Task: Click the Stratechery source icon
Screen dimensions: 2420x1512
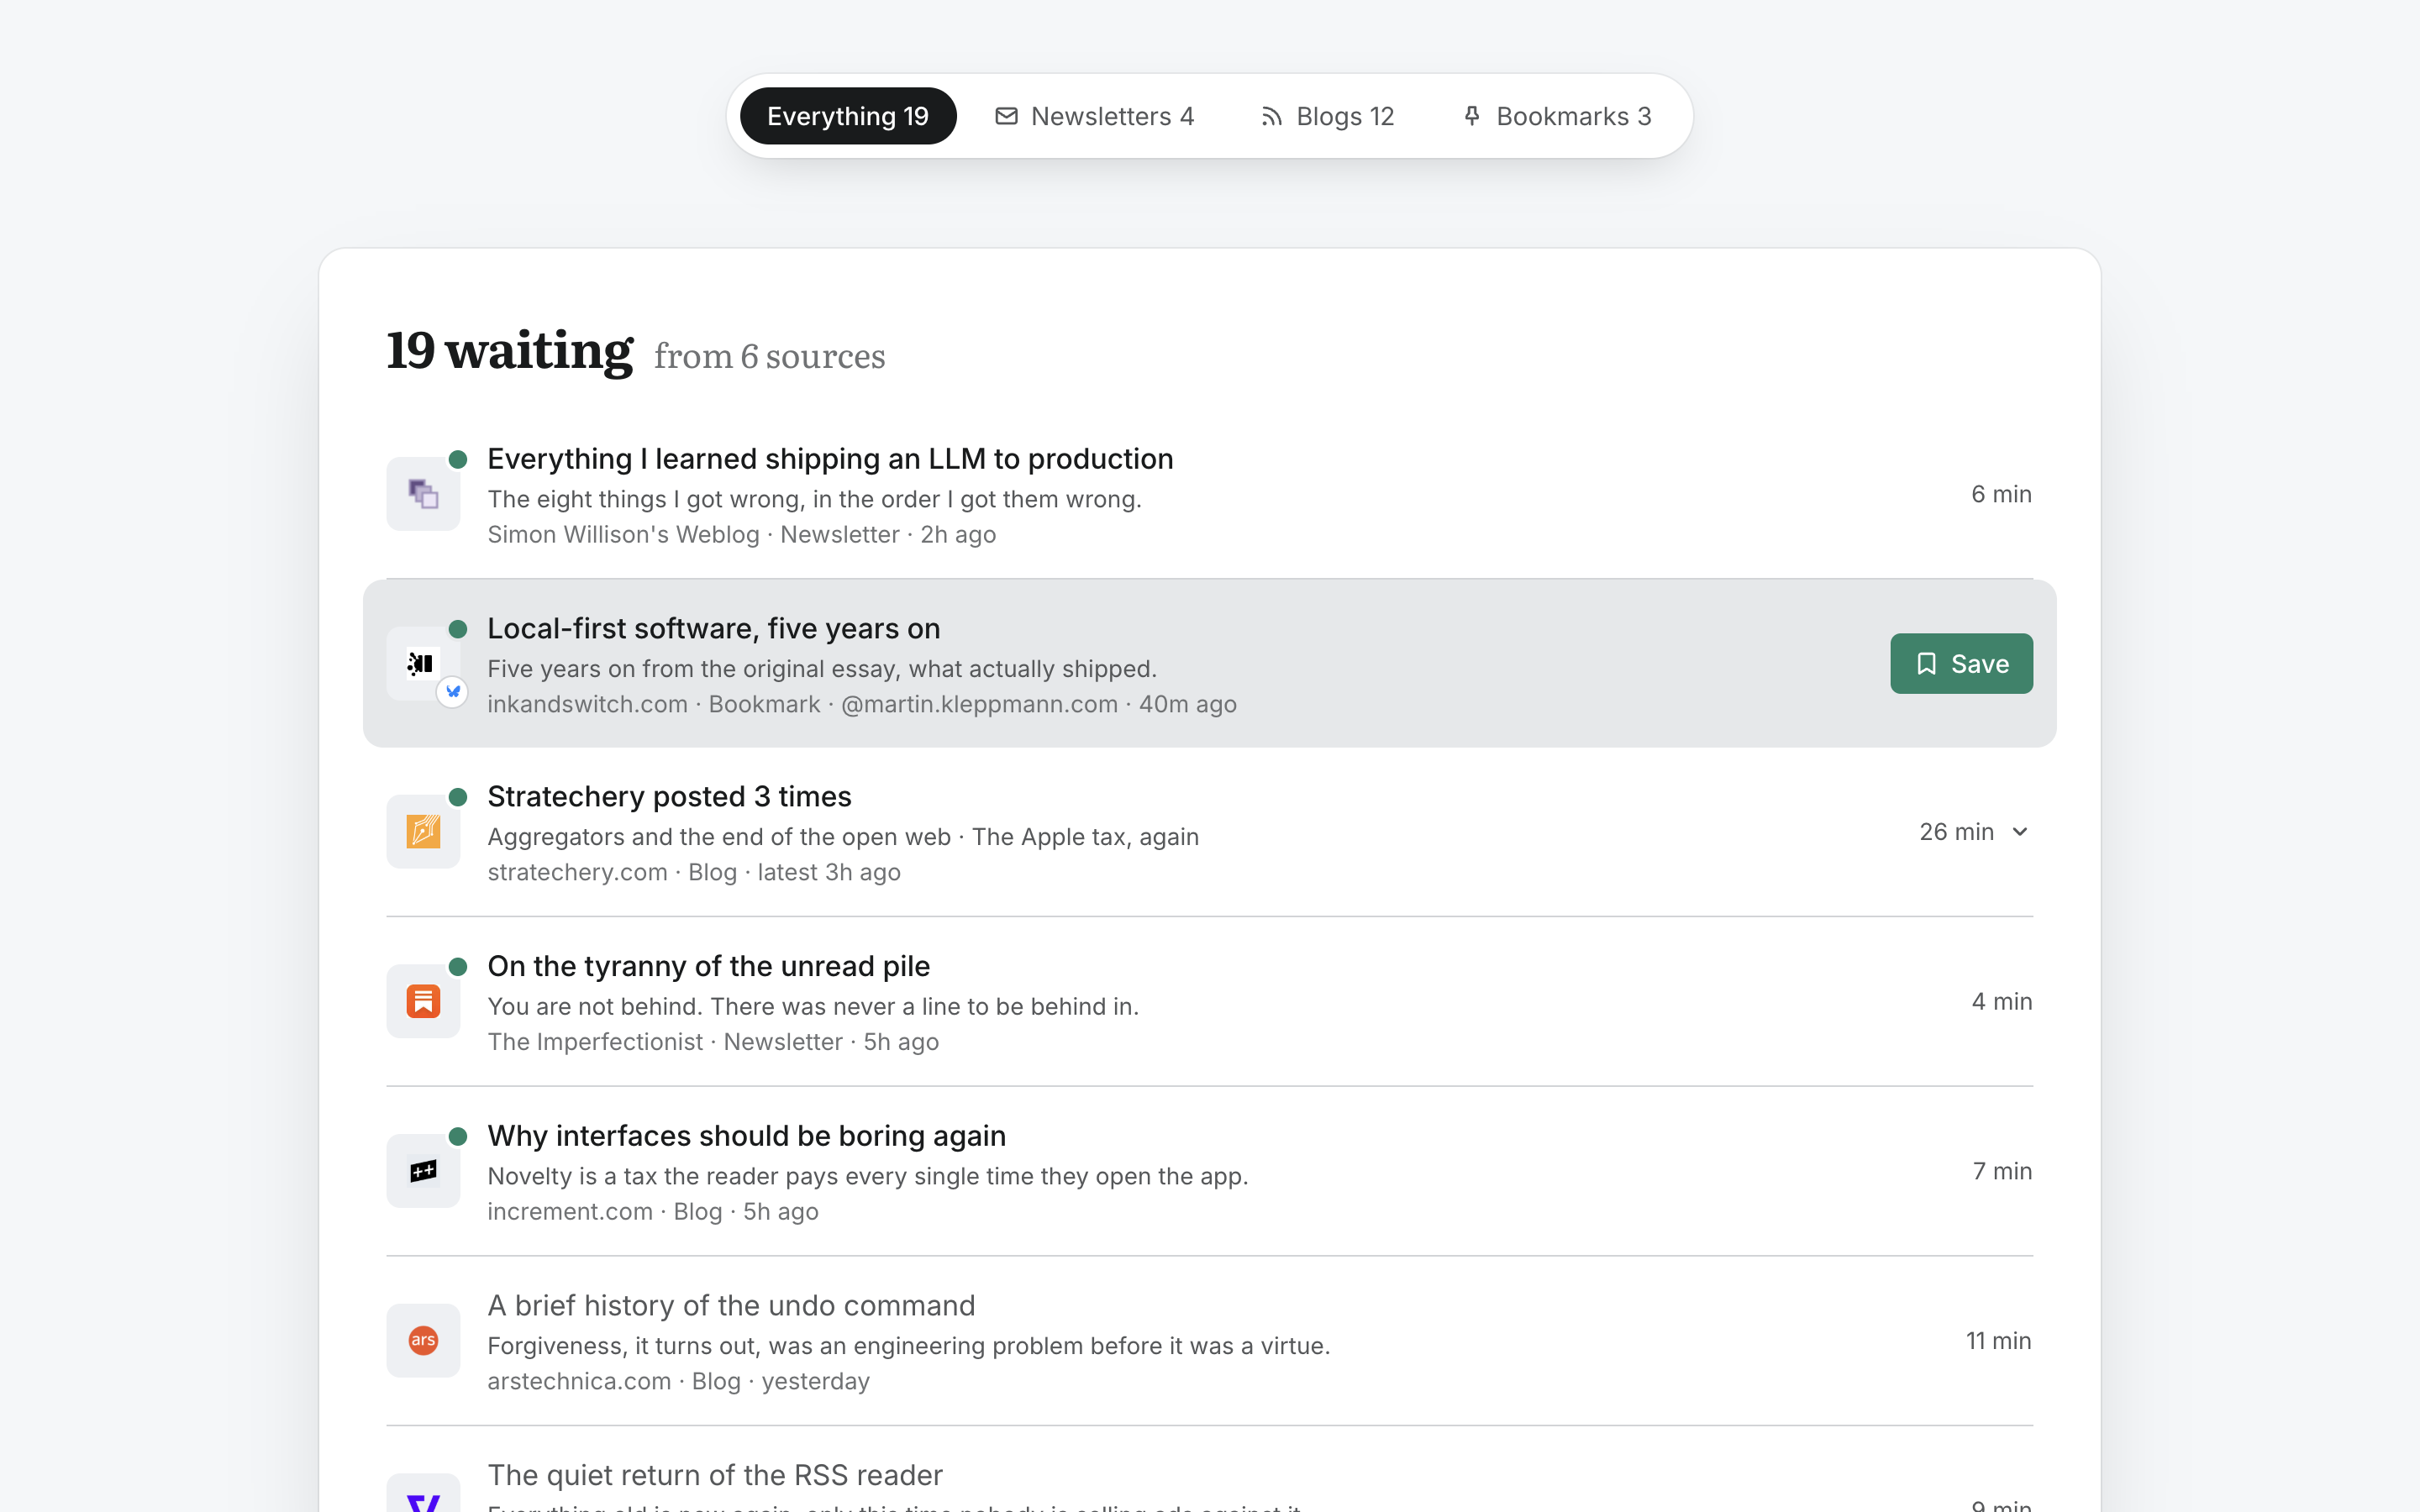Action: [x=423, y=831]
